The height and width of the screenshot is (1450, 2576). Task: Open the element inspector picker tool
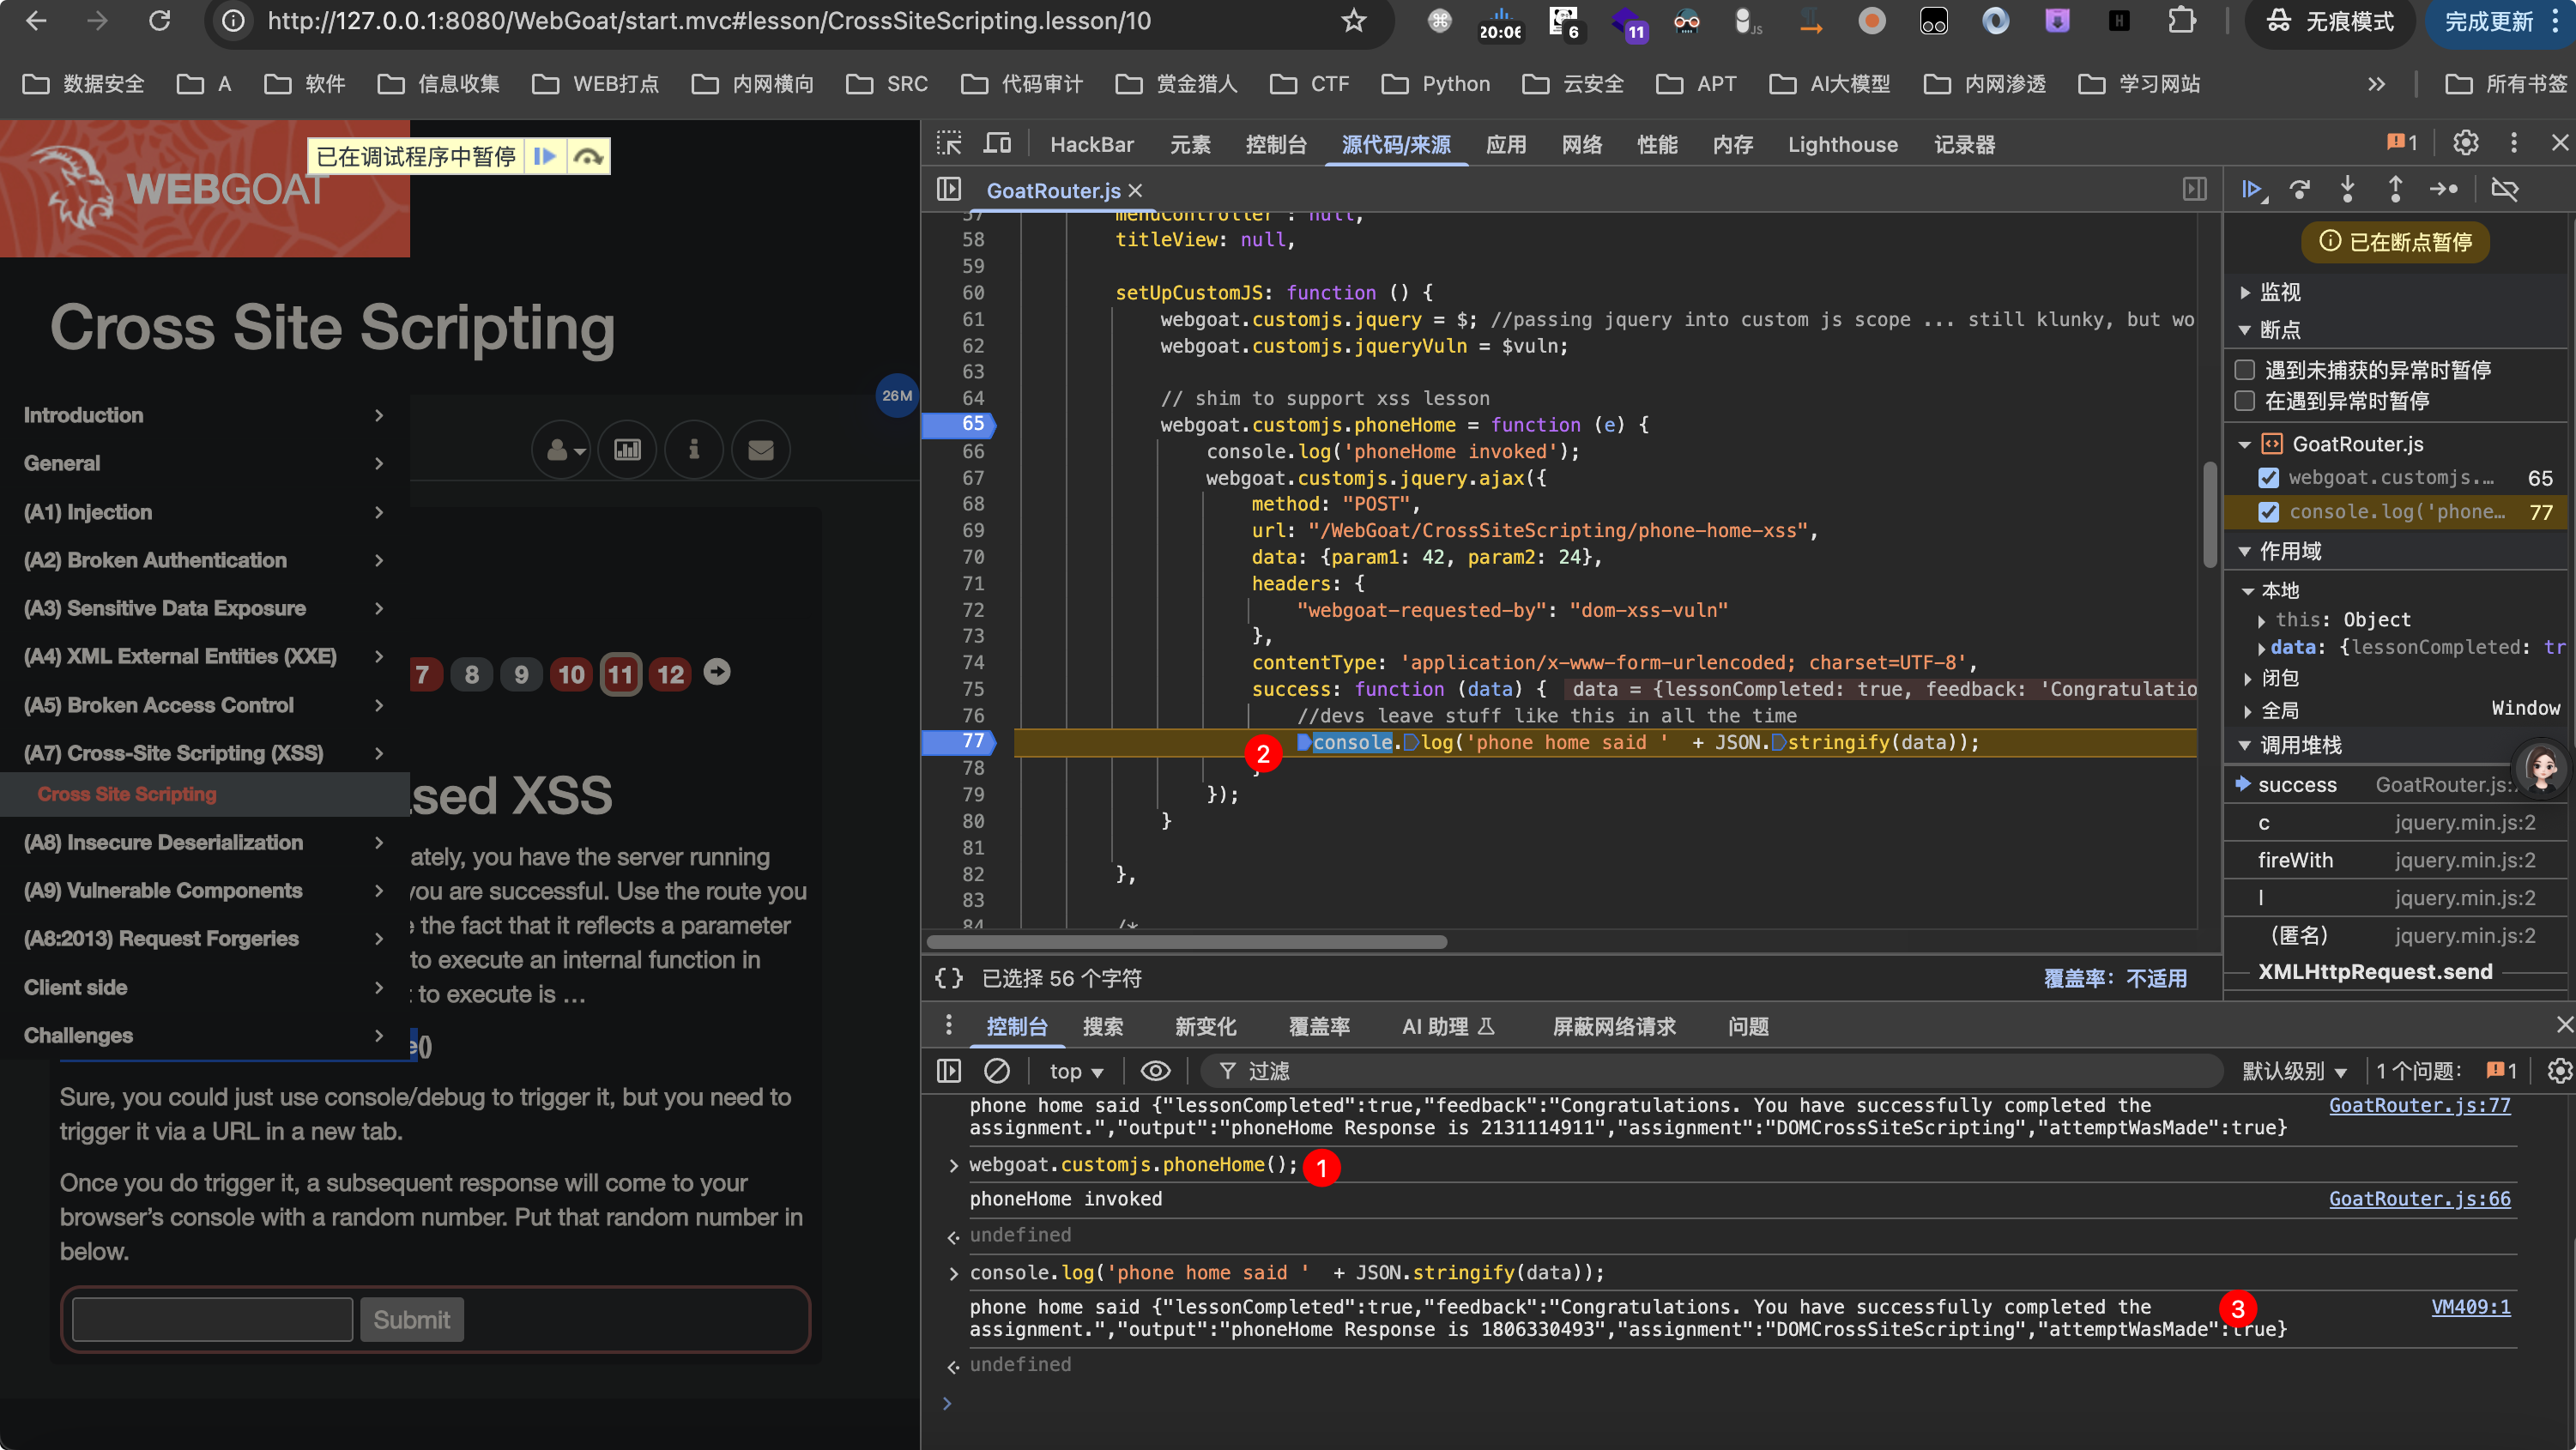tap(949, 144)
